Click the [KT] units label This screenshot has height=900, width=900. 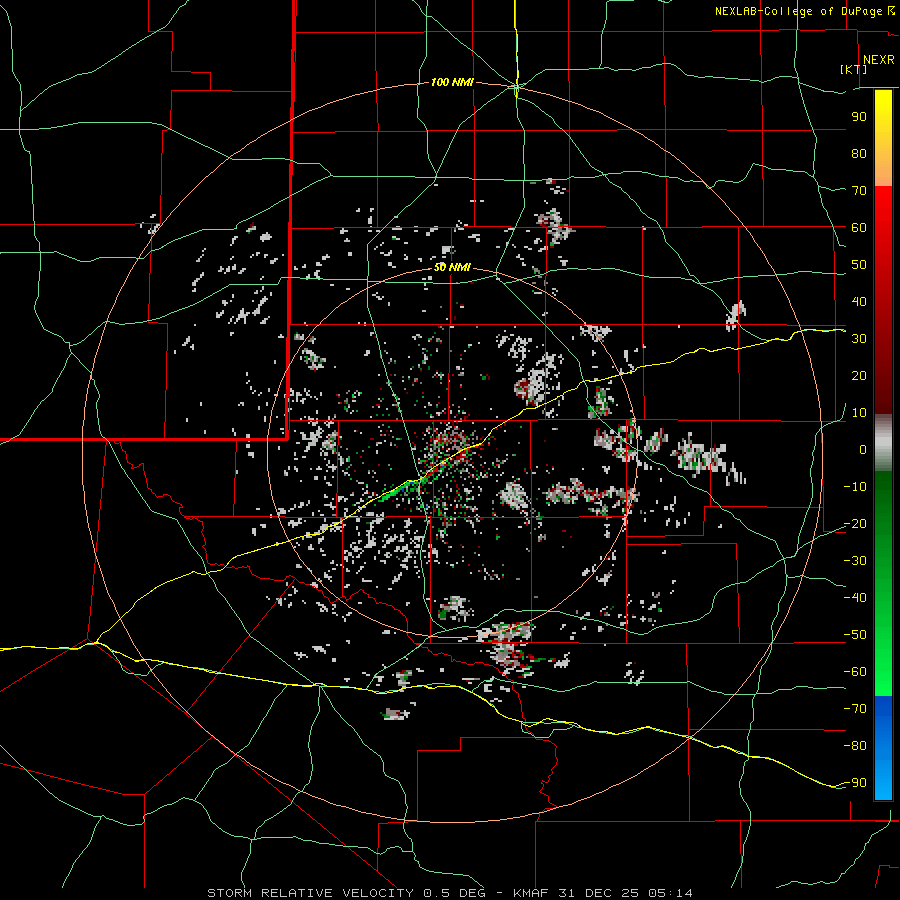click(x=854, y=69)
